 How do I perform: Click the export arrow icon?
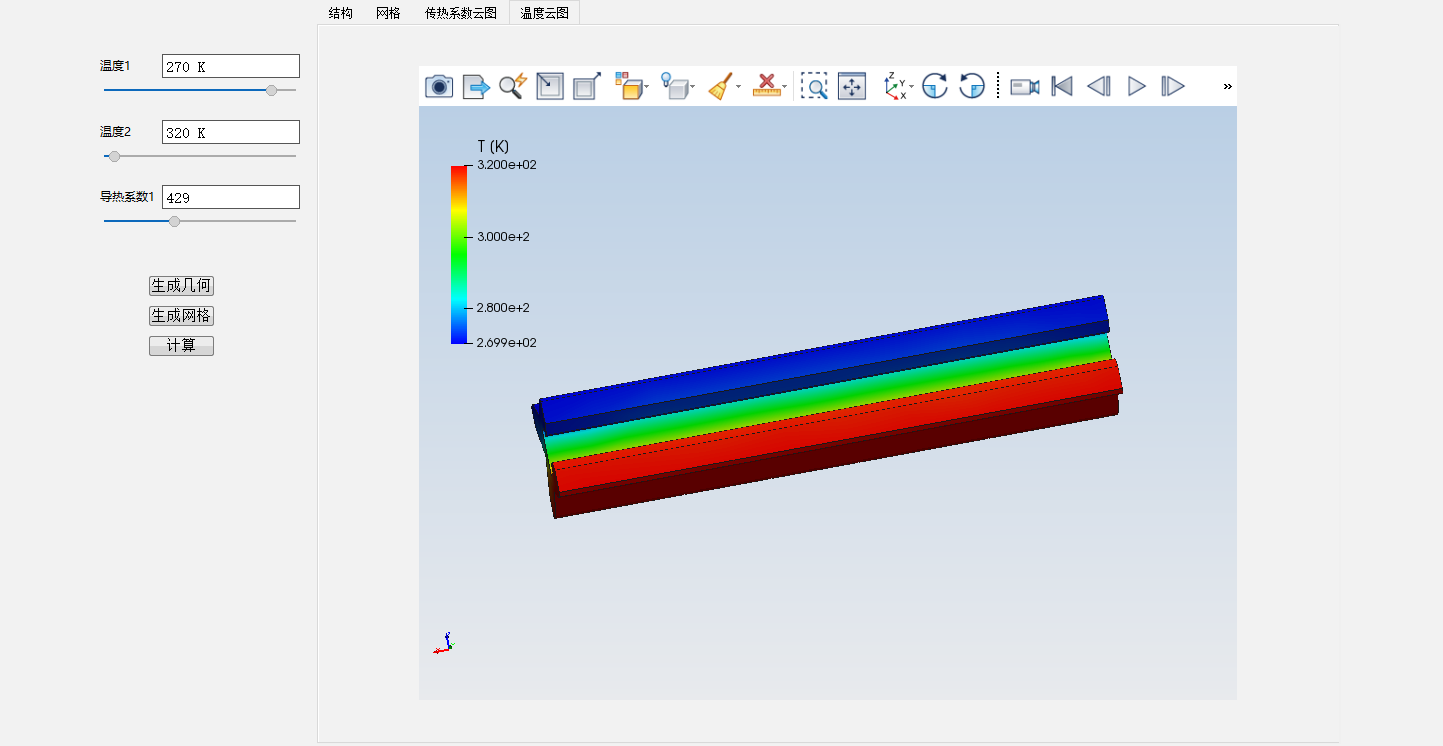click(476, 86)
